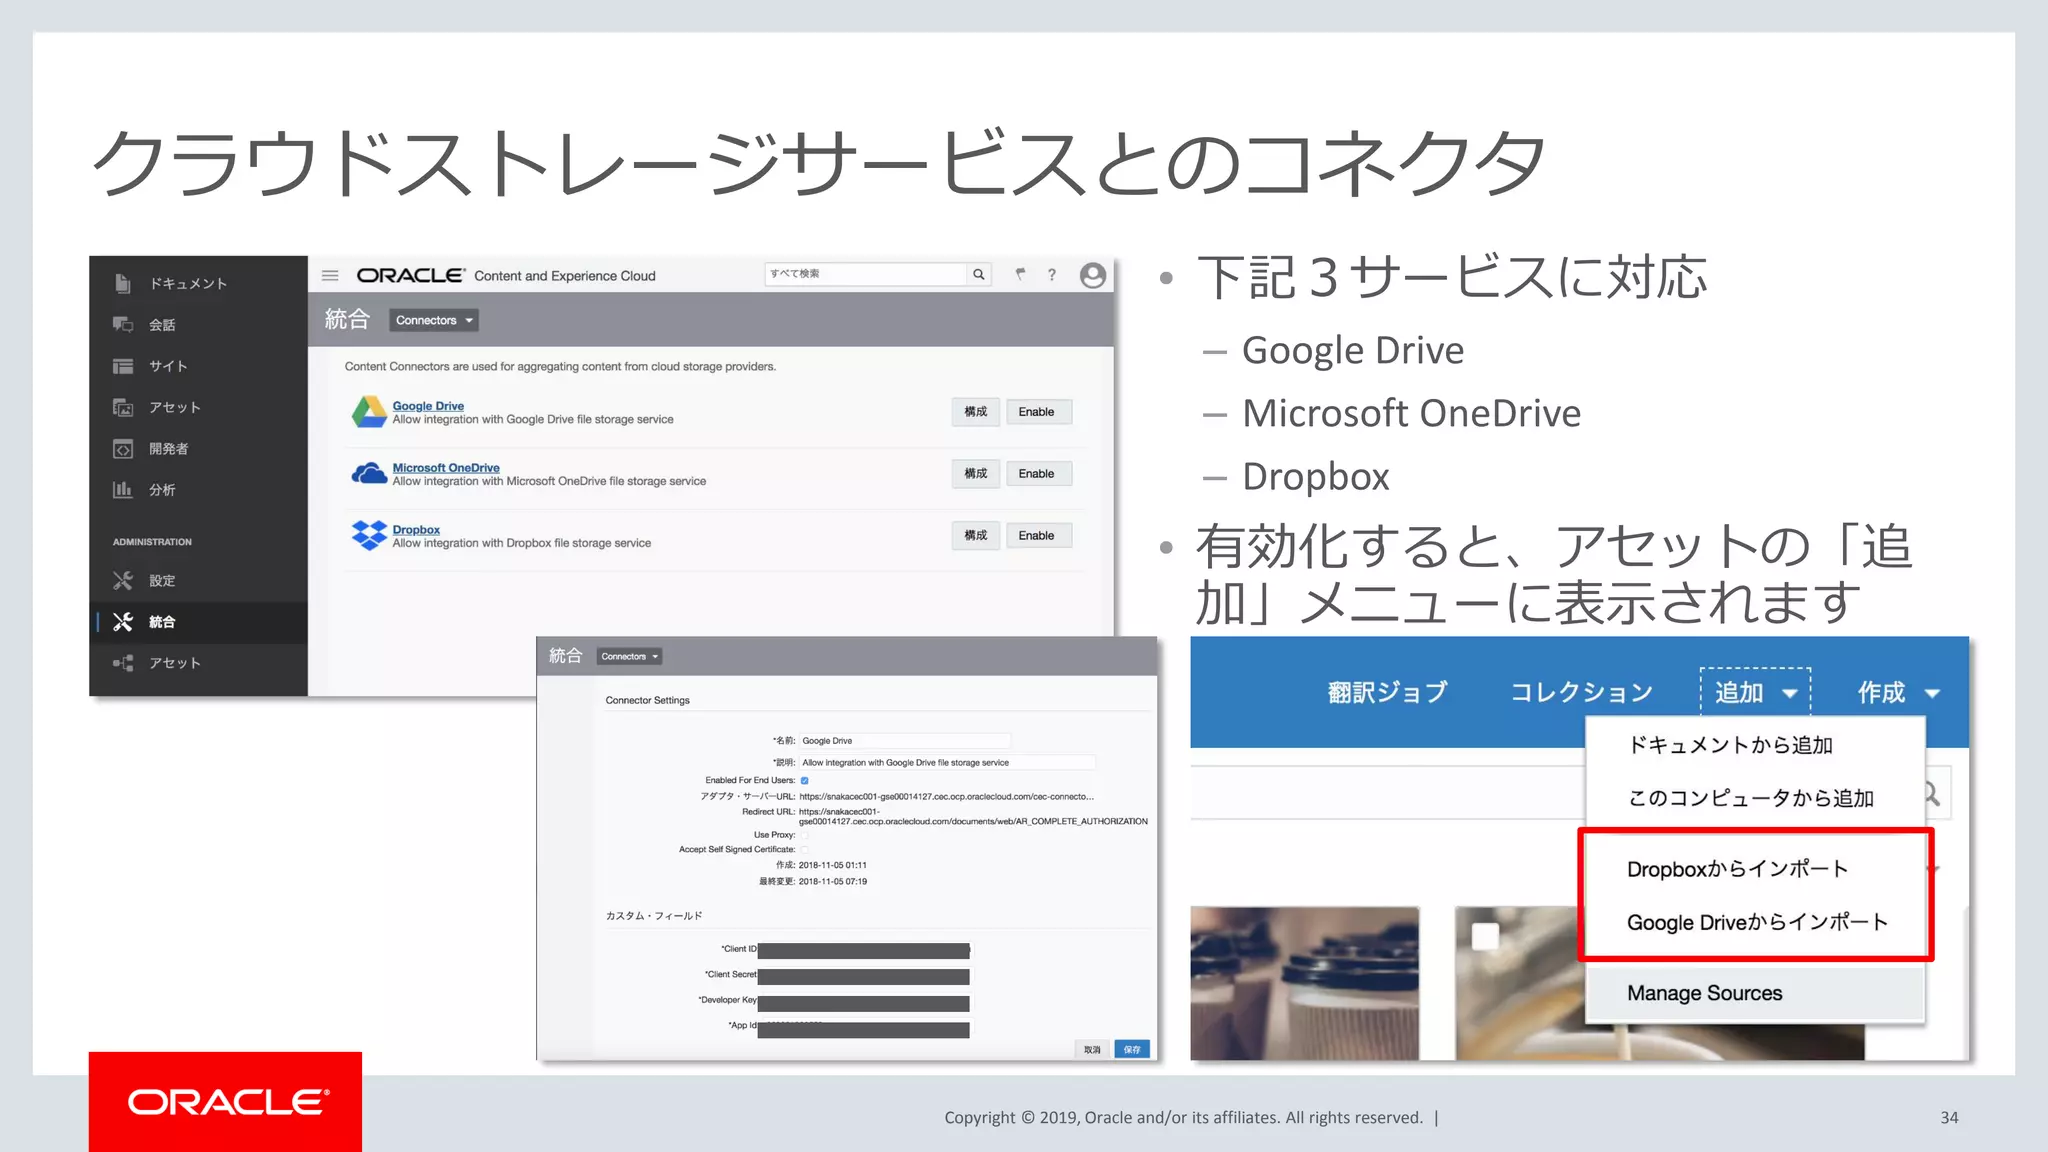This screenshot has height=1152, width=2048.
Task: Click Enable button for Microsoft OneDrive
Action: [1037, 474]
